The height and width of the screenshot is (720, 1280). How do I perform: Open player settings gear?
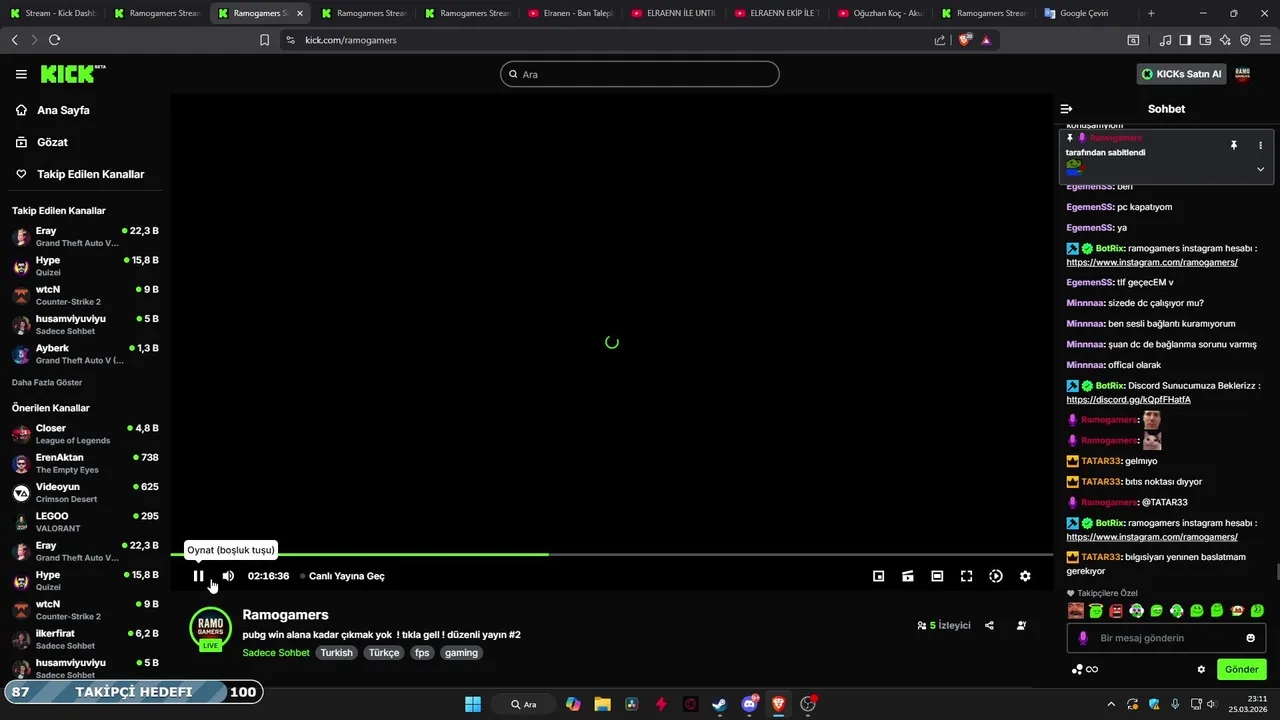1025,576
